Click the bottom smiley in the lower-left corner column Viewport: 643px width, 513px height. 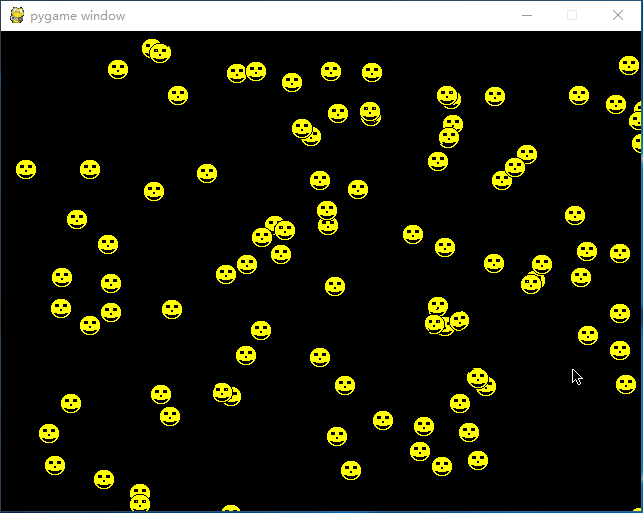click(55, 465)
